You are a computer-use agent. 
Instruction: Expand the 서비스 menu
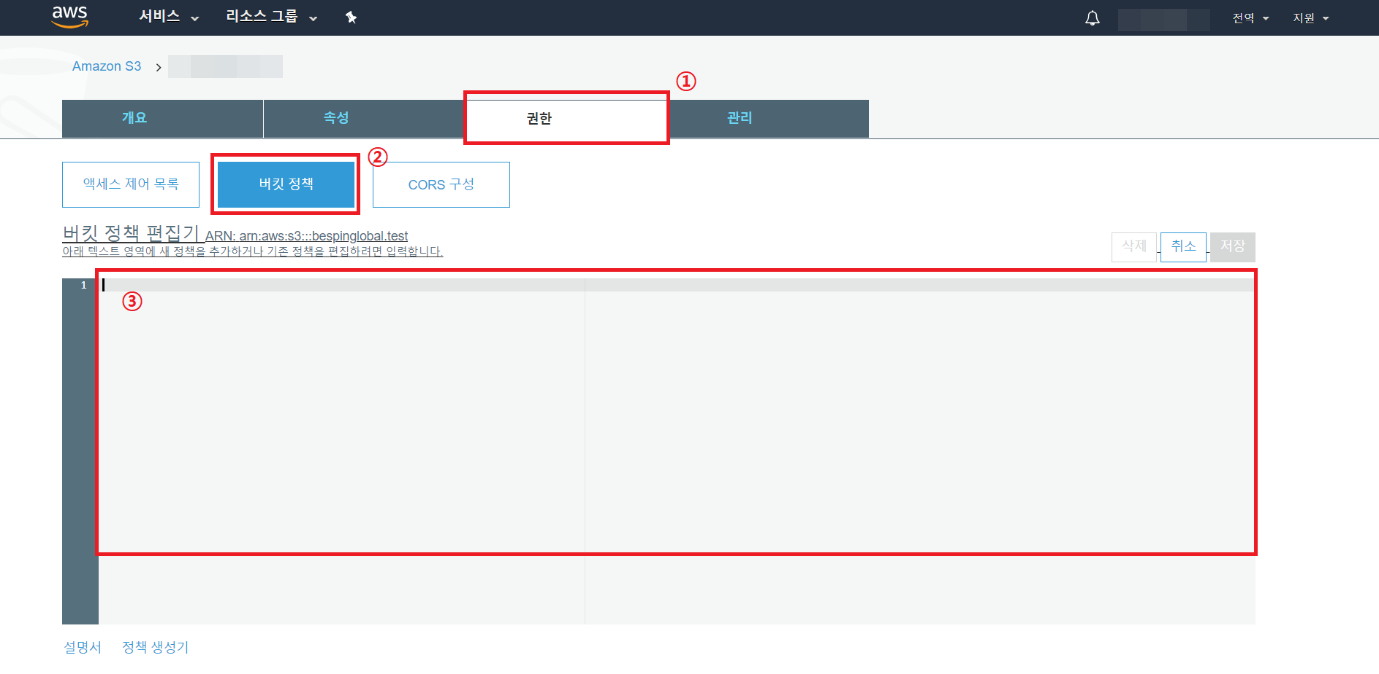(168, 18)
